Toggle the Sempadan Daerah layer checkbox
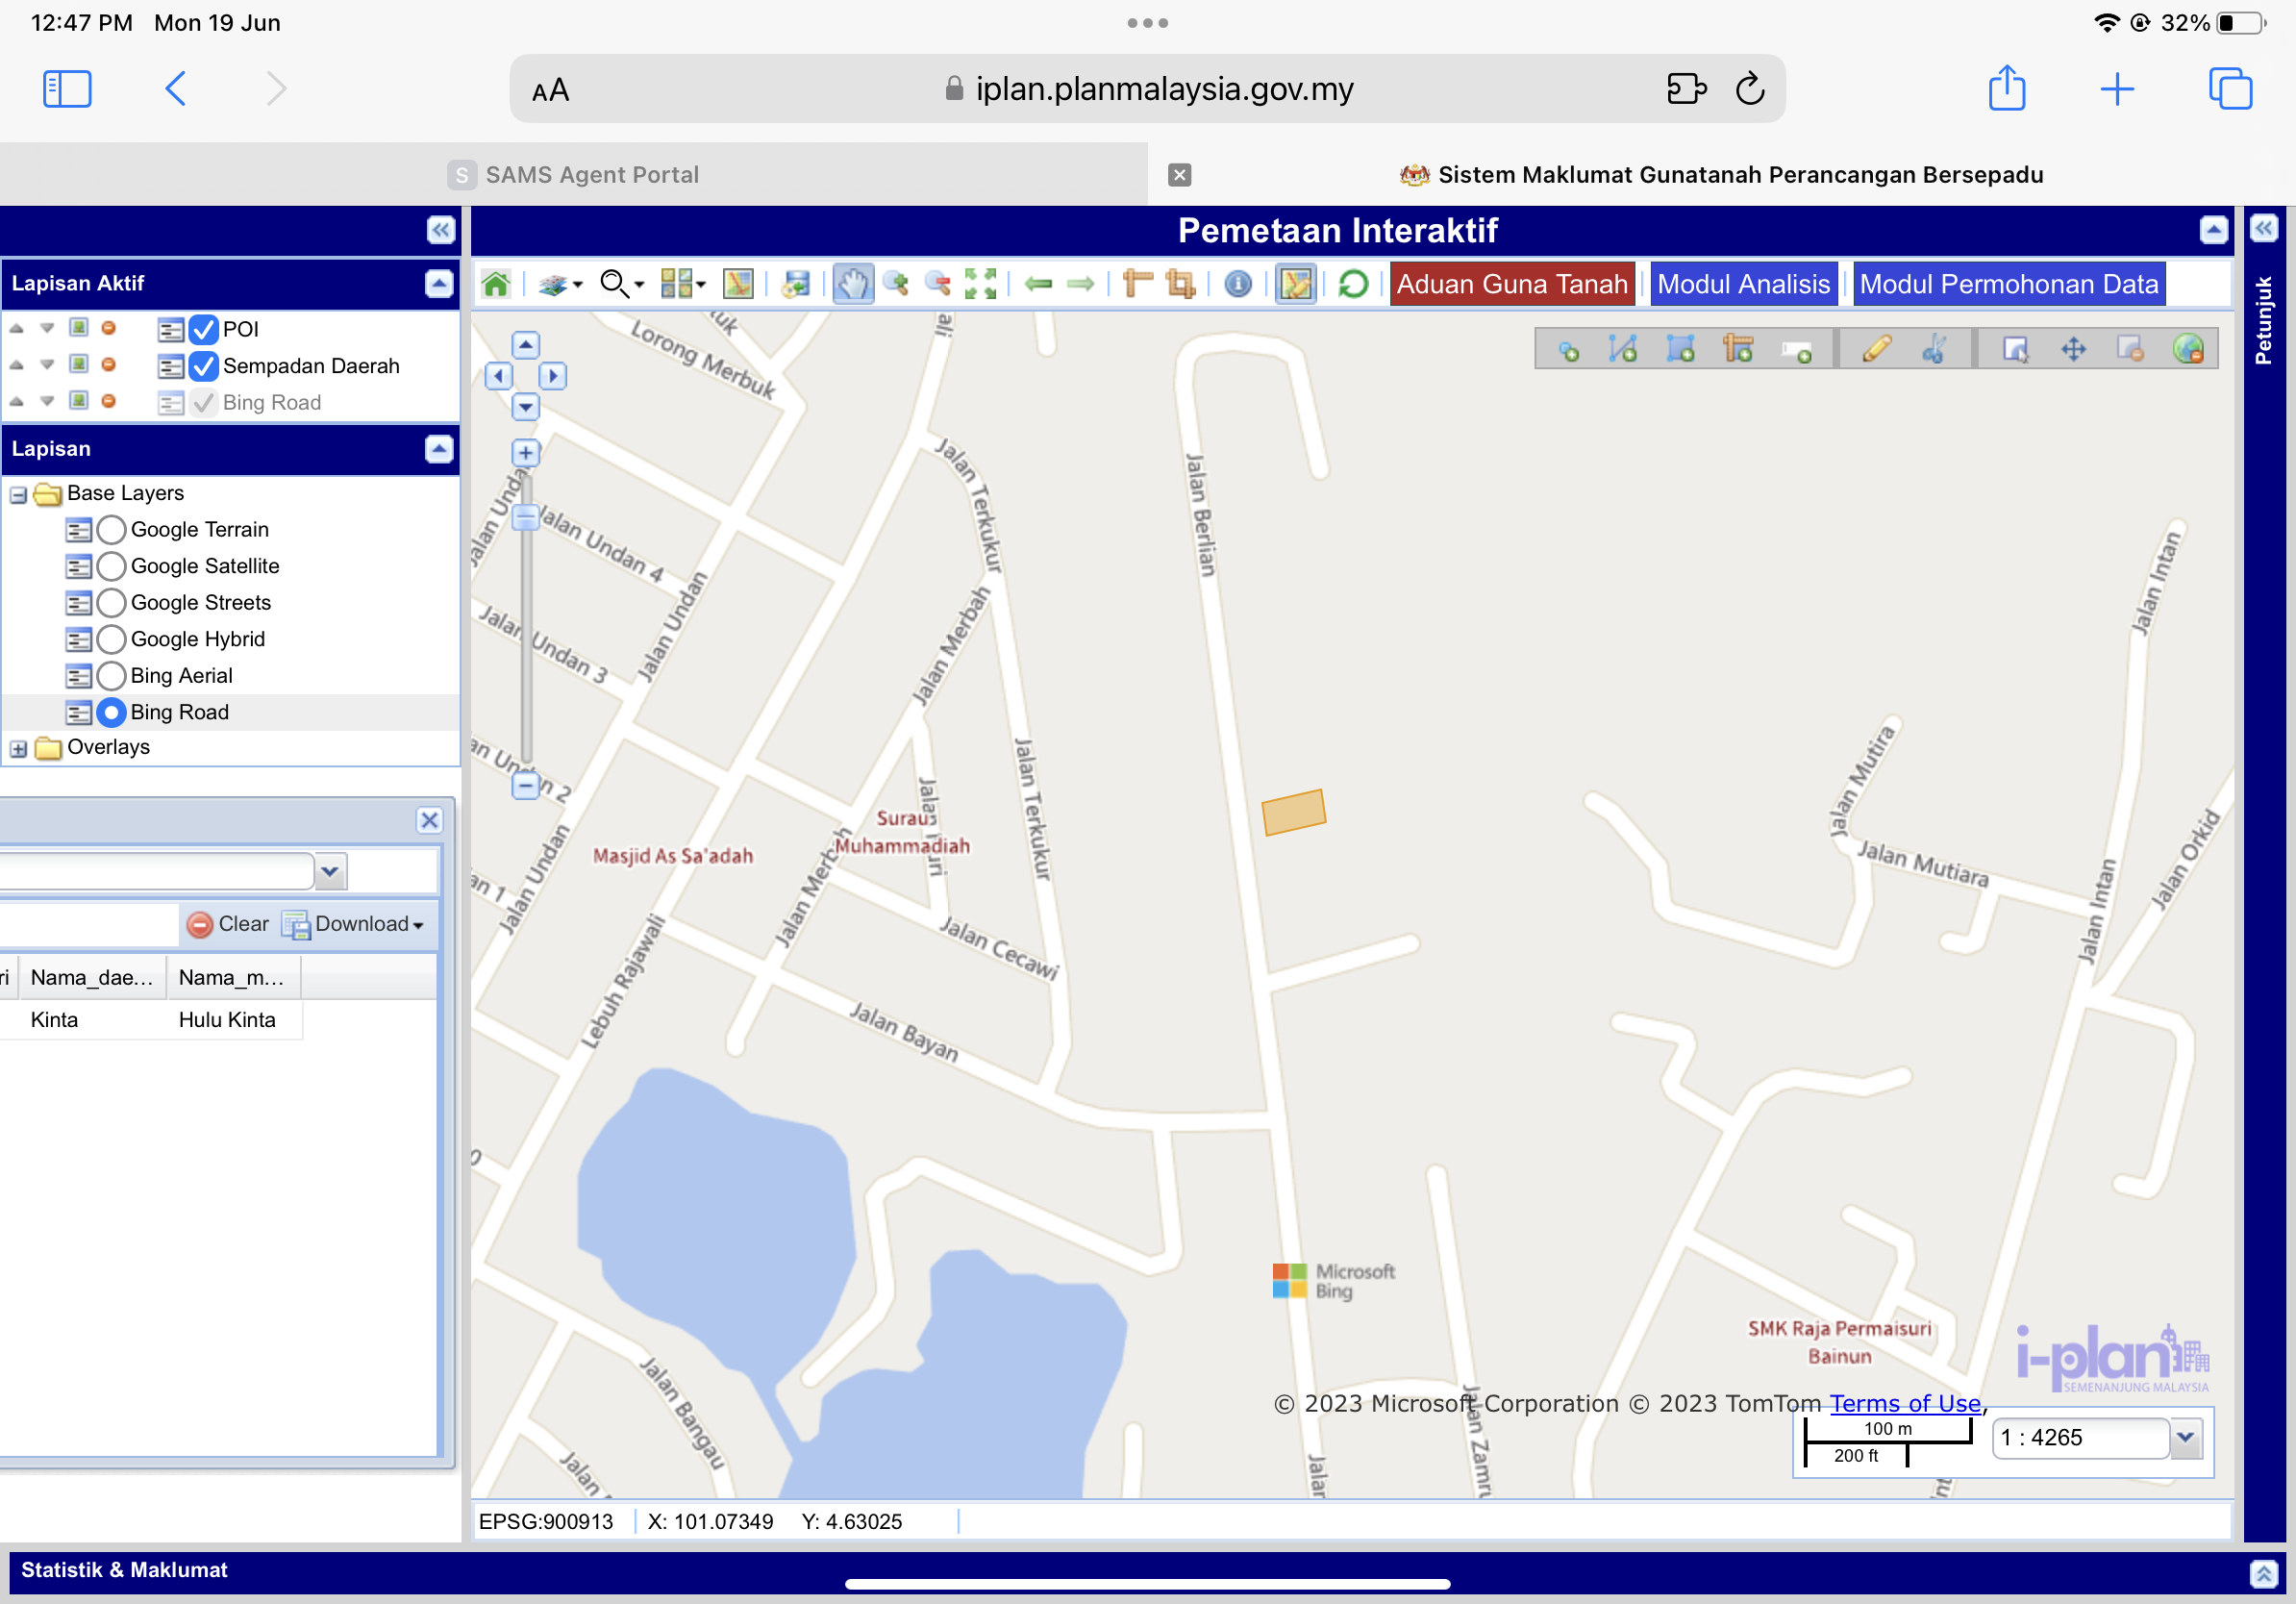This screenshot has height=1604, width=2296. pyautogui.click(x=203, y=366)
